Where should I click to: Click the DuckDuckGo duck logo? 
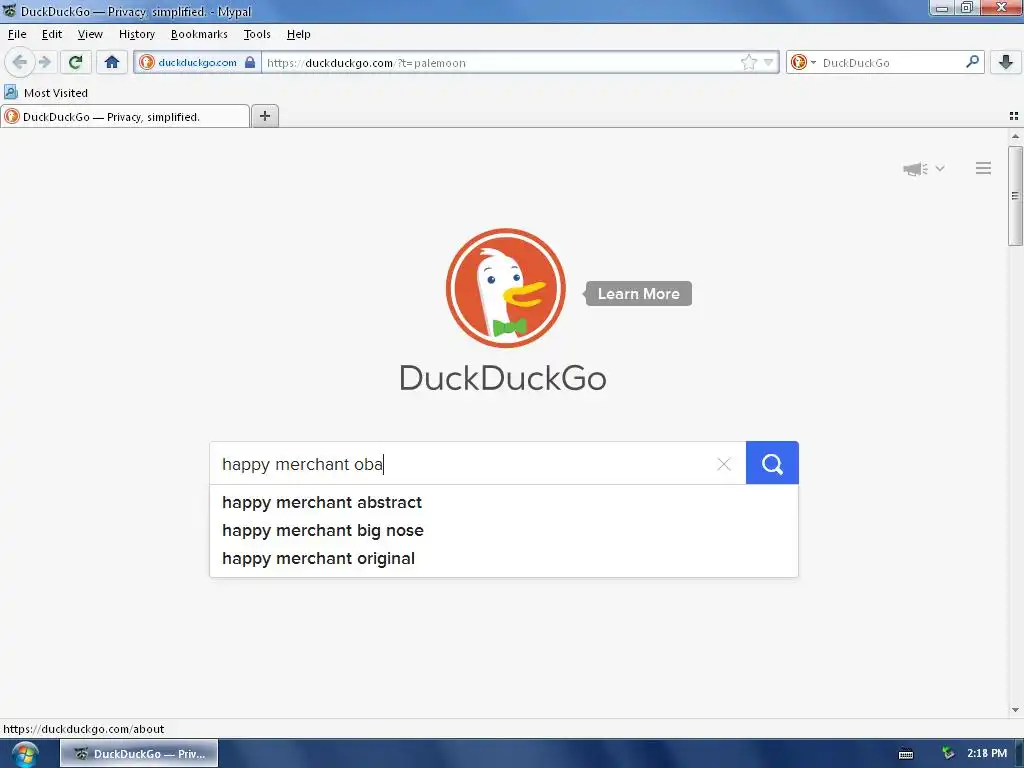(505, 288)
